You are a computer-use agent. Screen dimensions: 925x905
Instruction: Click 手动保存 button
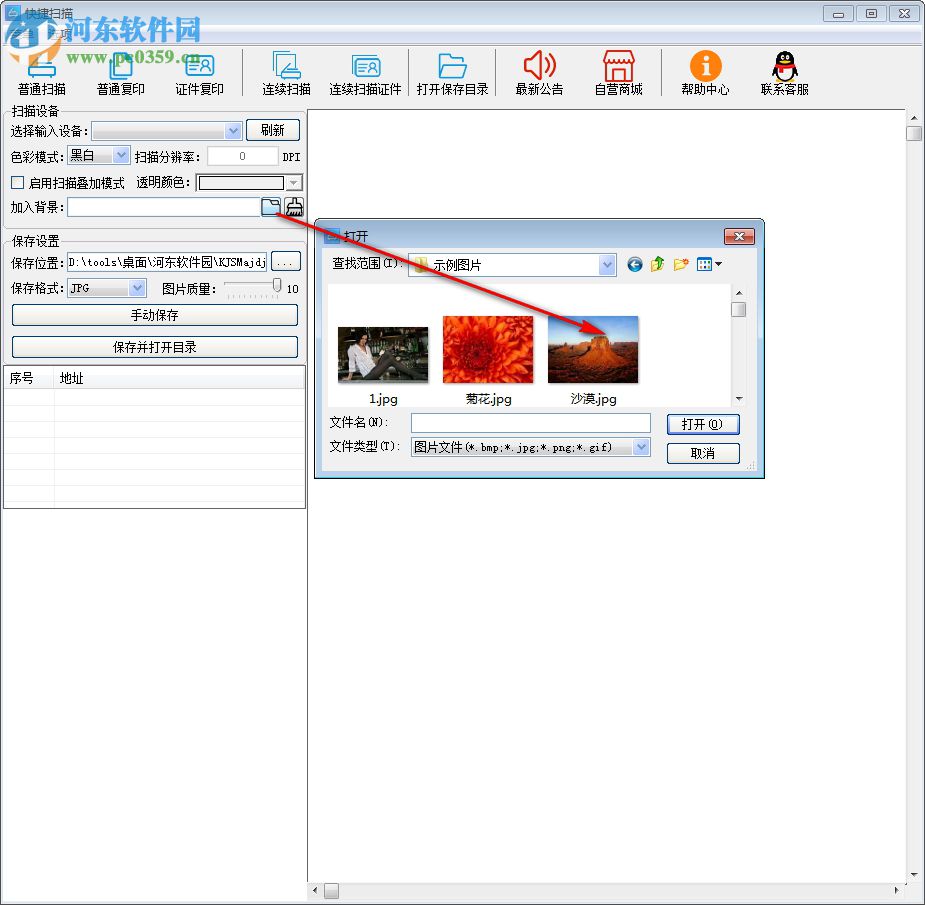point(155,315)
